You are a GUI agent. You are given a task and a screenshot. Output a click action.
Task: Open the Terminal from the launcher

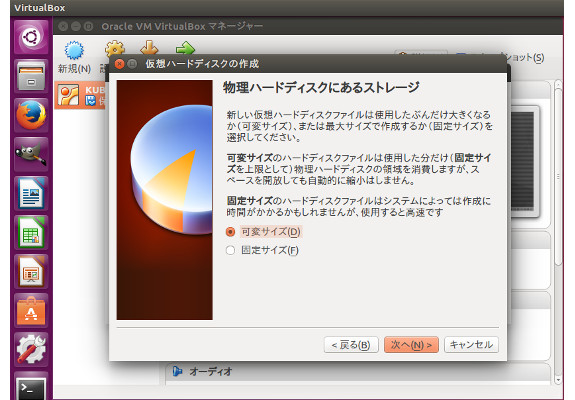coord(31,387)
